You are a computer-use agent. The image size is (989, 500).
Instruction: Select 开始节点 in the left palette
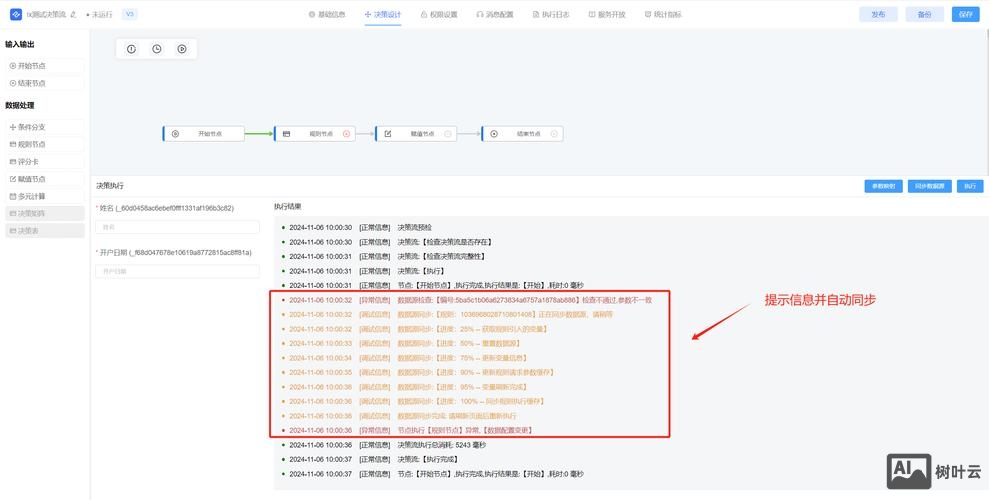pos(44,66)
